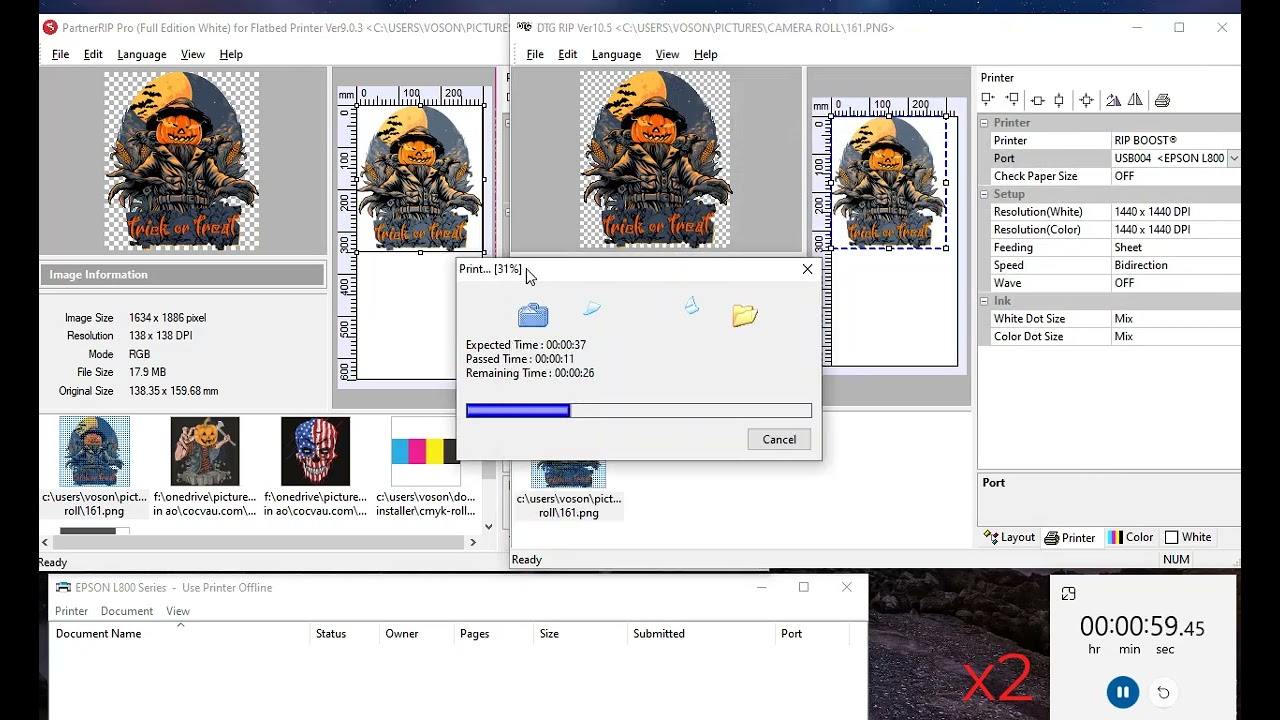Click the align top-right icon in Printer toolbar
The height and width of the screenshot is (720, 1280).
point(1012,99)
